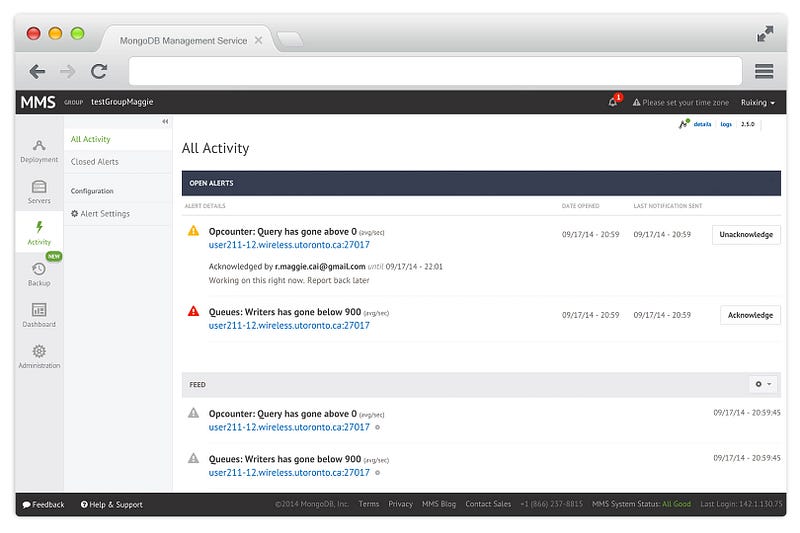Click the MMS logo
Viewport: 800px width, 533px height.
click(38, 103)
